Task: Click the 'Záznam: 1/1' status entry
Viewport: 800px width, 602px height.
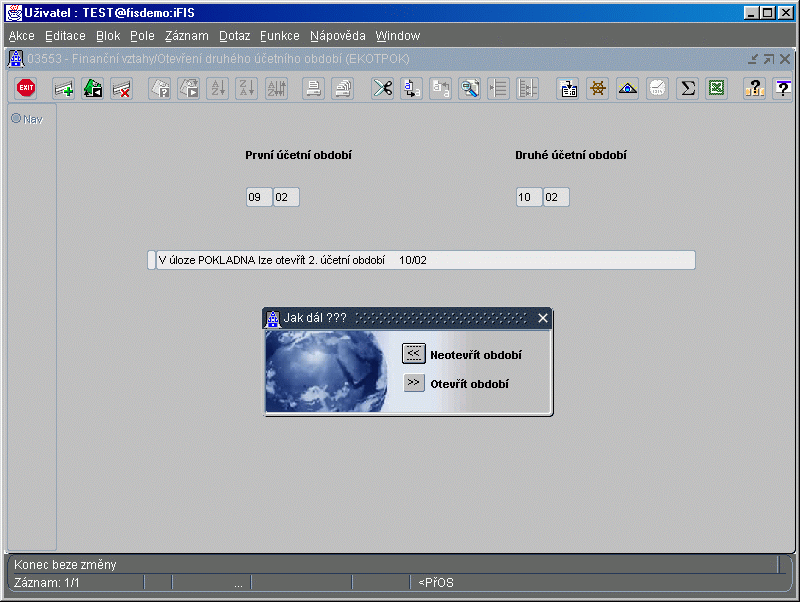Action: (x=46, y=583)
